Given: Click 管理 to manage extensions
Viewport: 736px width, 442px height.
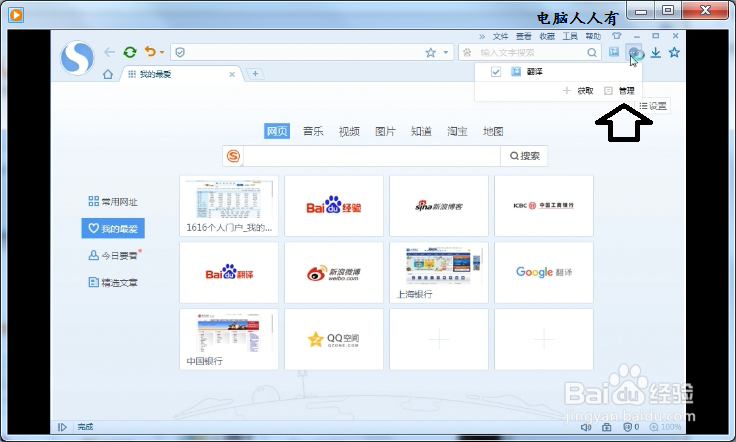Looking at the screenshot, I should [620, 91].
